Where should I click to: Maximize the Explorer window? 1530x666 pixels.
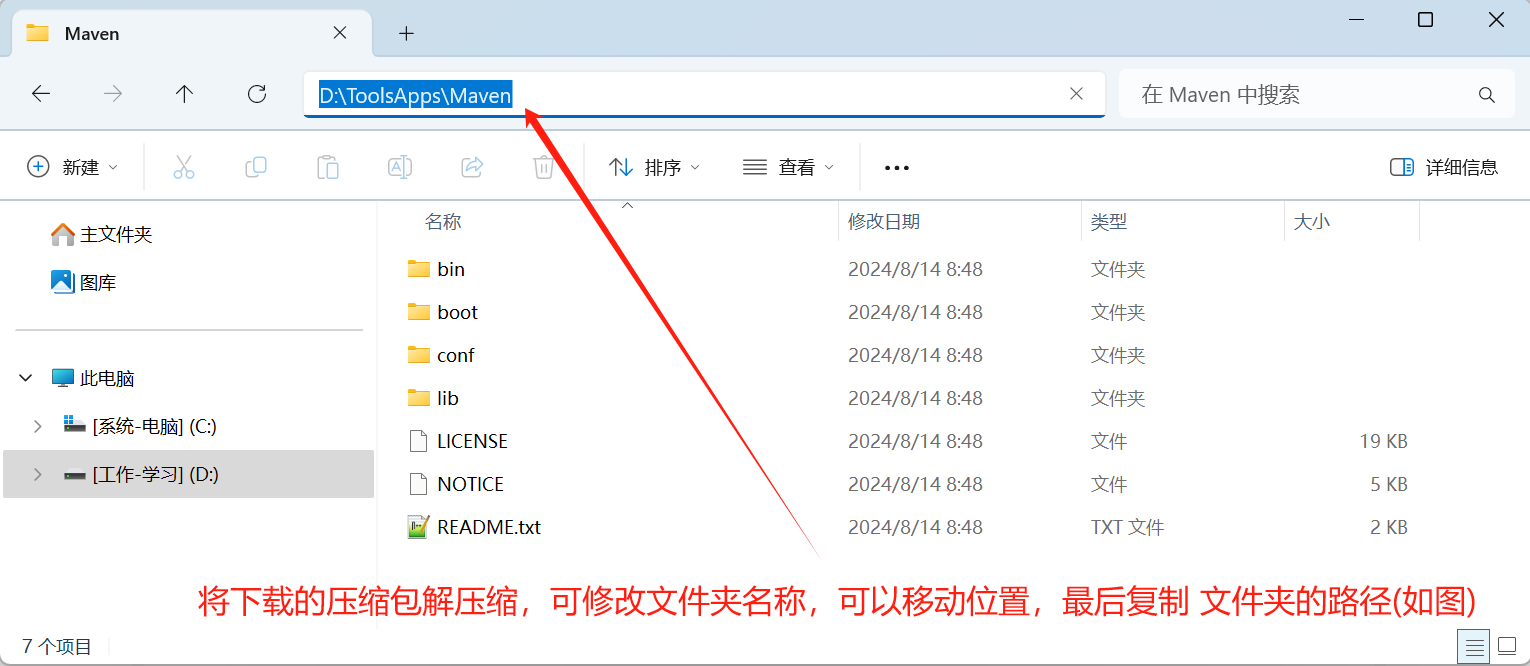1425,19
